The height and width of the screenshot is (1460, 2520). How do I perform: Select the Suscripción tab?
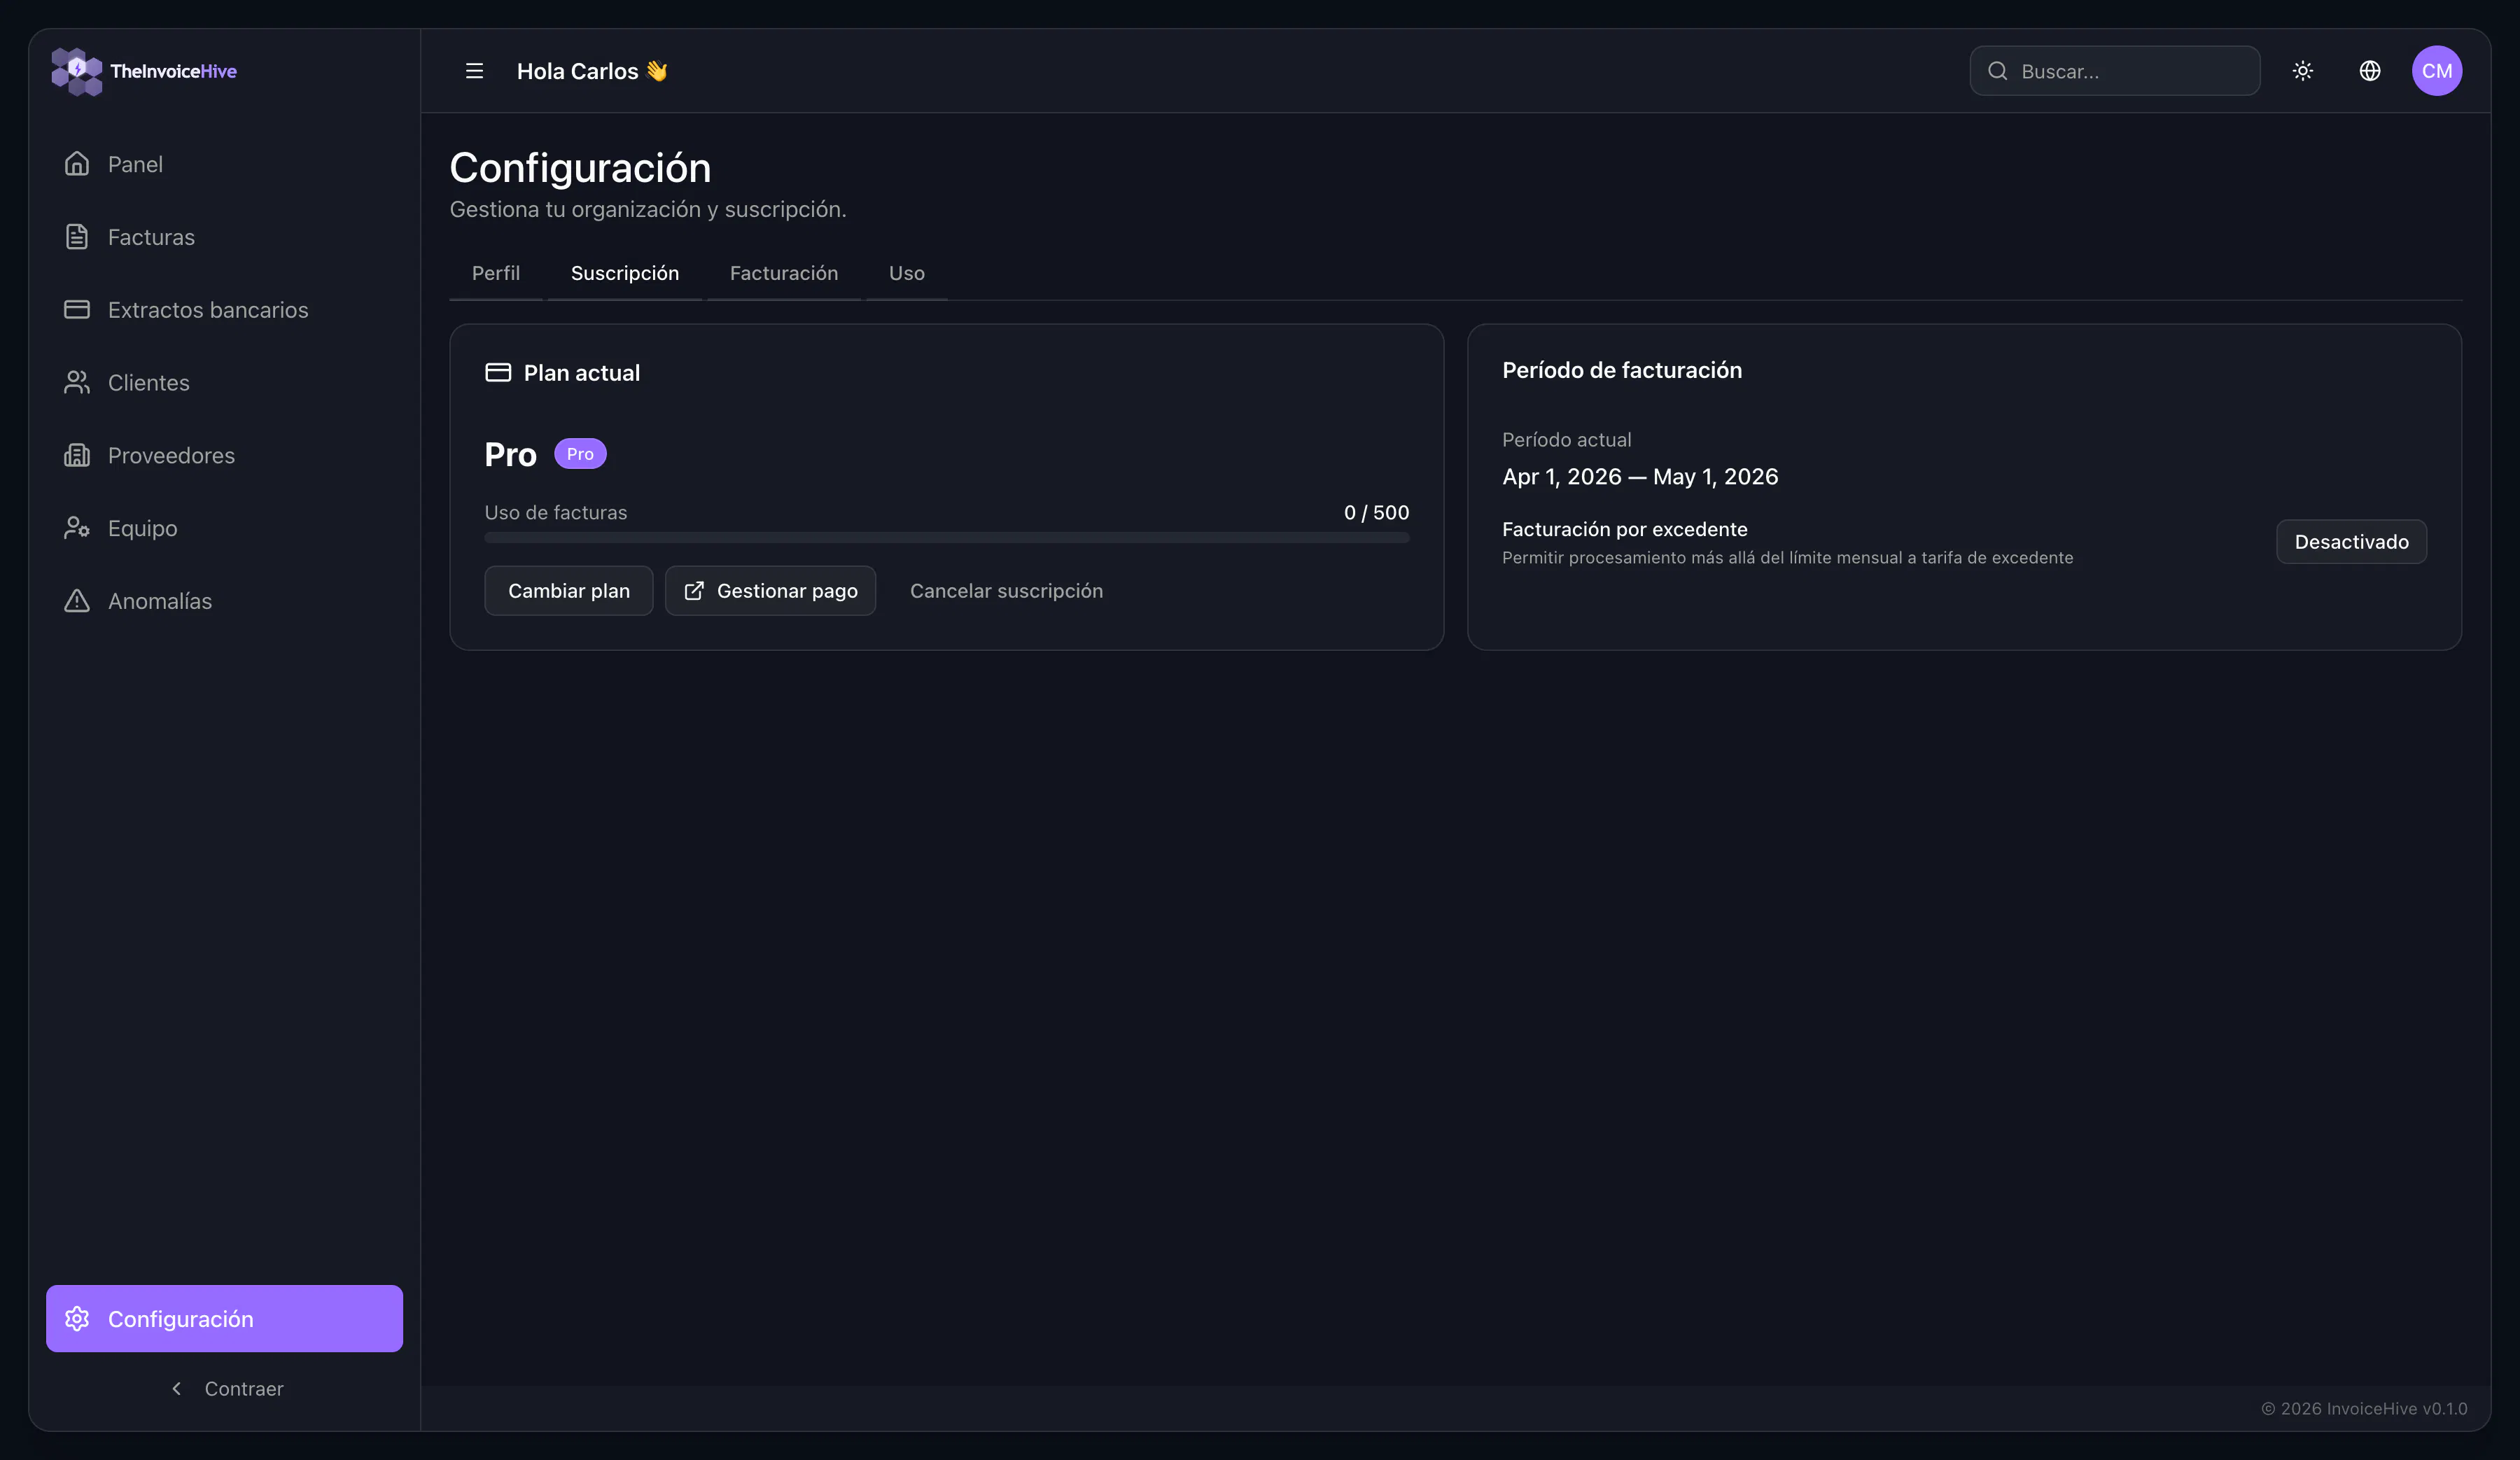click(625, 273)
